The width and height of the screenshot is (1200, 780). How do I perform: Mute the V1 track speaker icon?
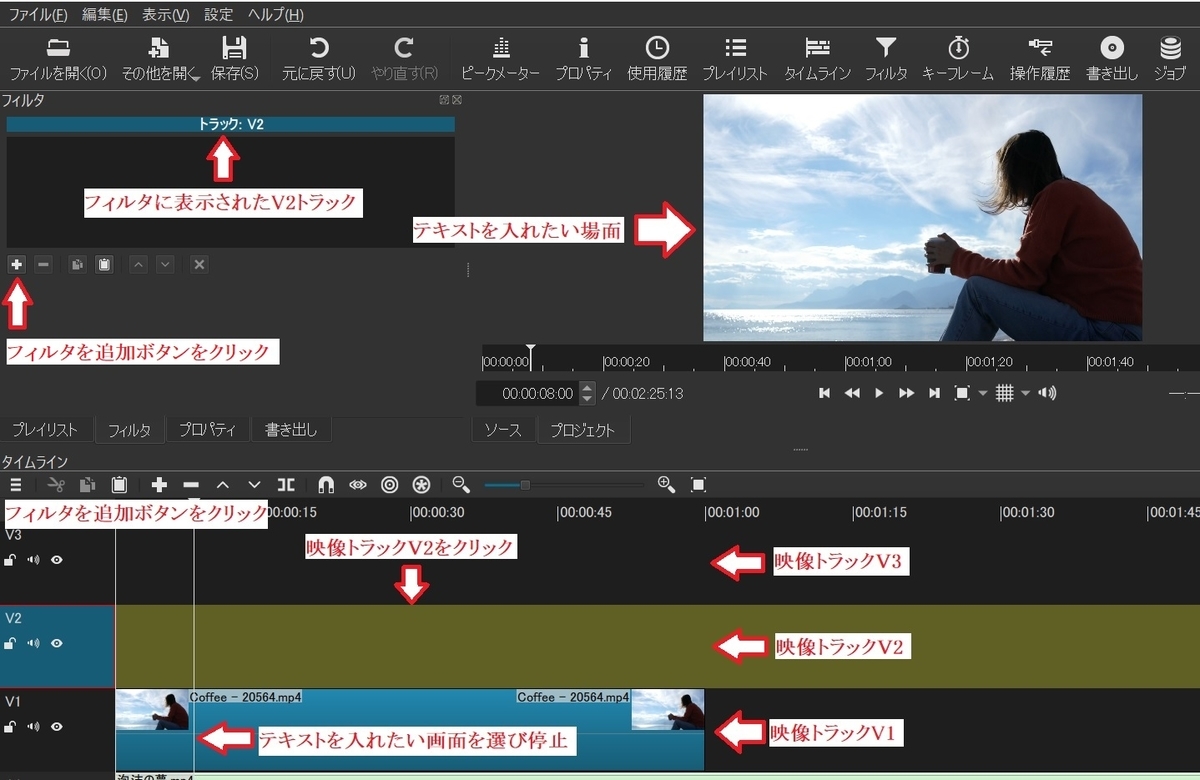click(x=33, y=727)
